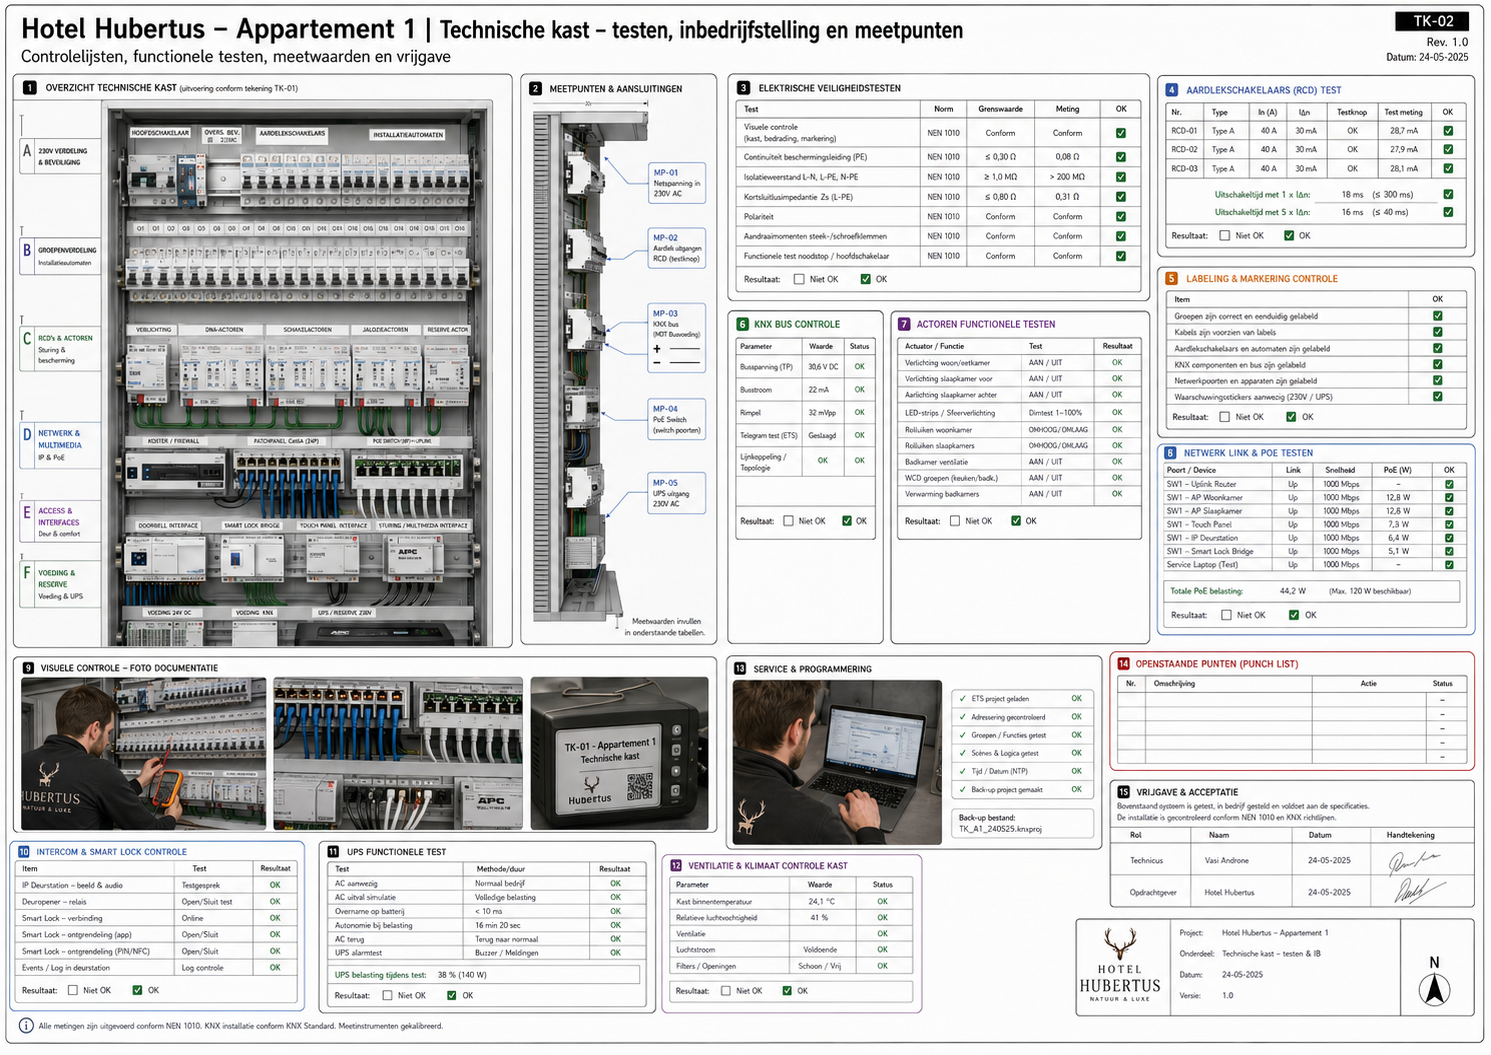
Task: Click the north arrow compass icon
Action: [x=1434, y=989]
